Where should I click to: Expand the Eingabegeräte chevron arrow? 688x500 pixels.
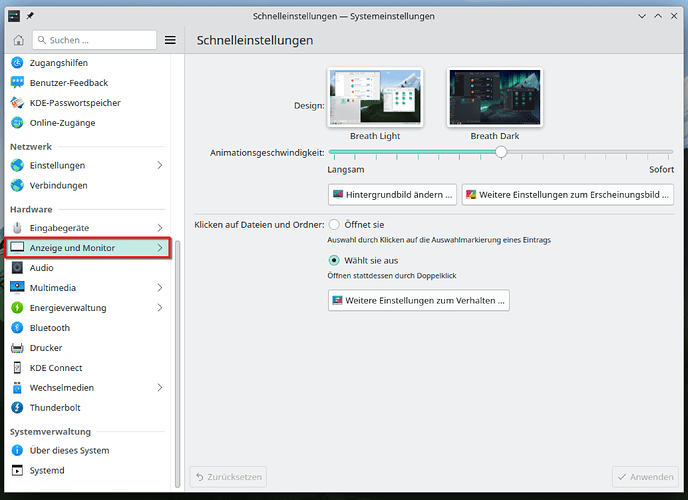pos(160,228)
